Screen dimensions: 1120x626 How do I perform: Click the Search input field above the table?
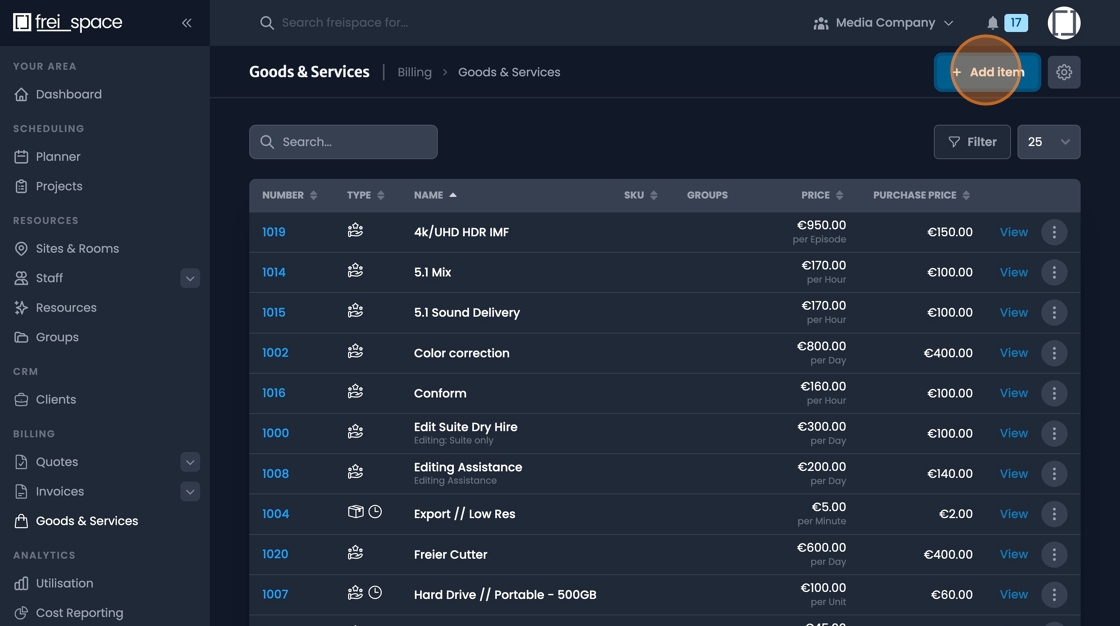[x=343, y=141]
